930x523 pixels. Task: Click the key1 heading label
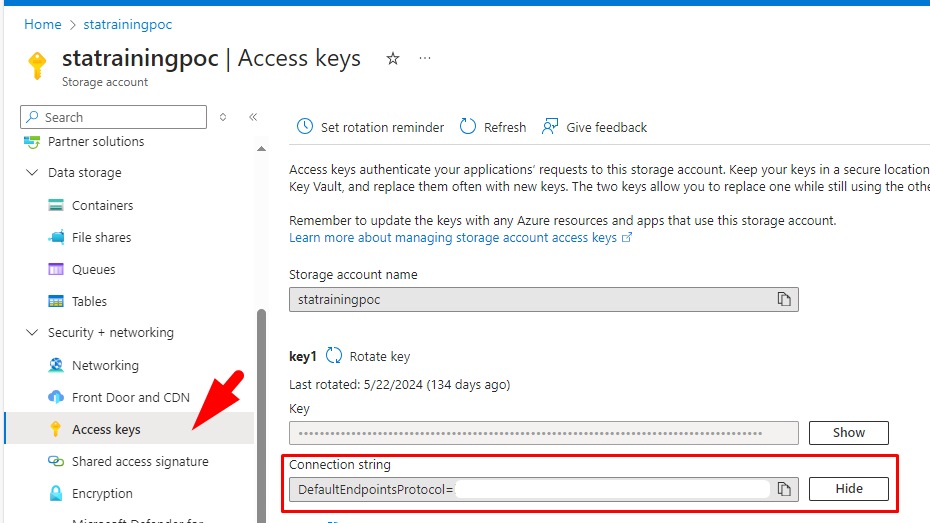click(x=303, y=356)
